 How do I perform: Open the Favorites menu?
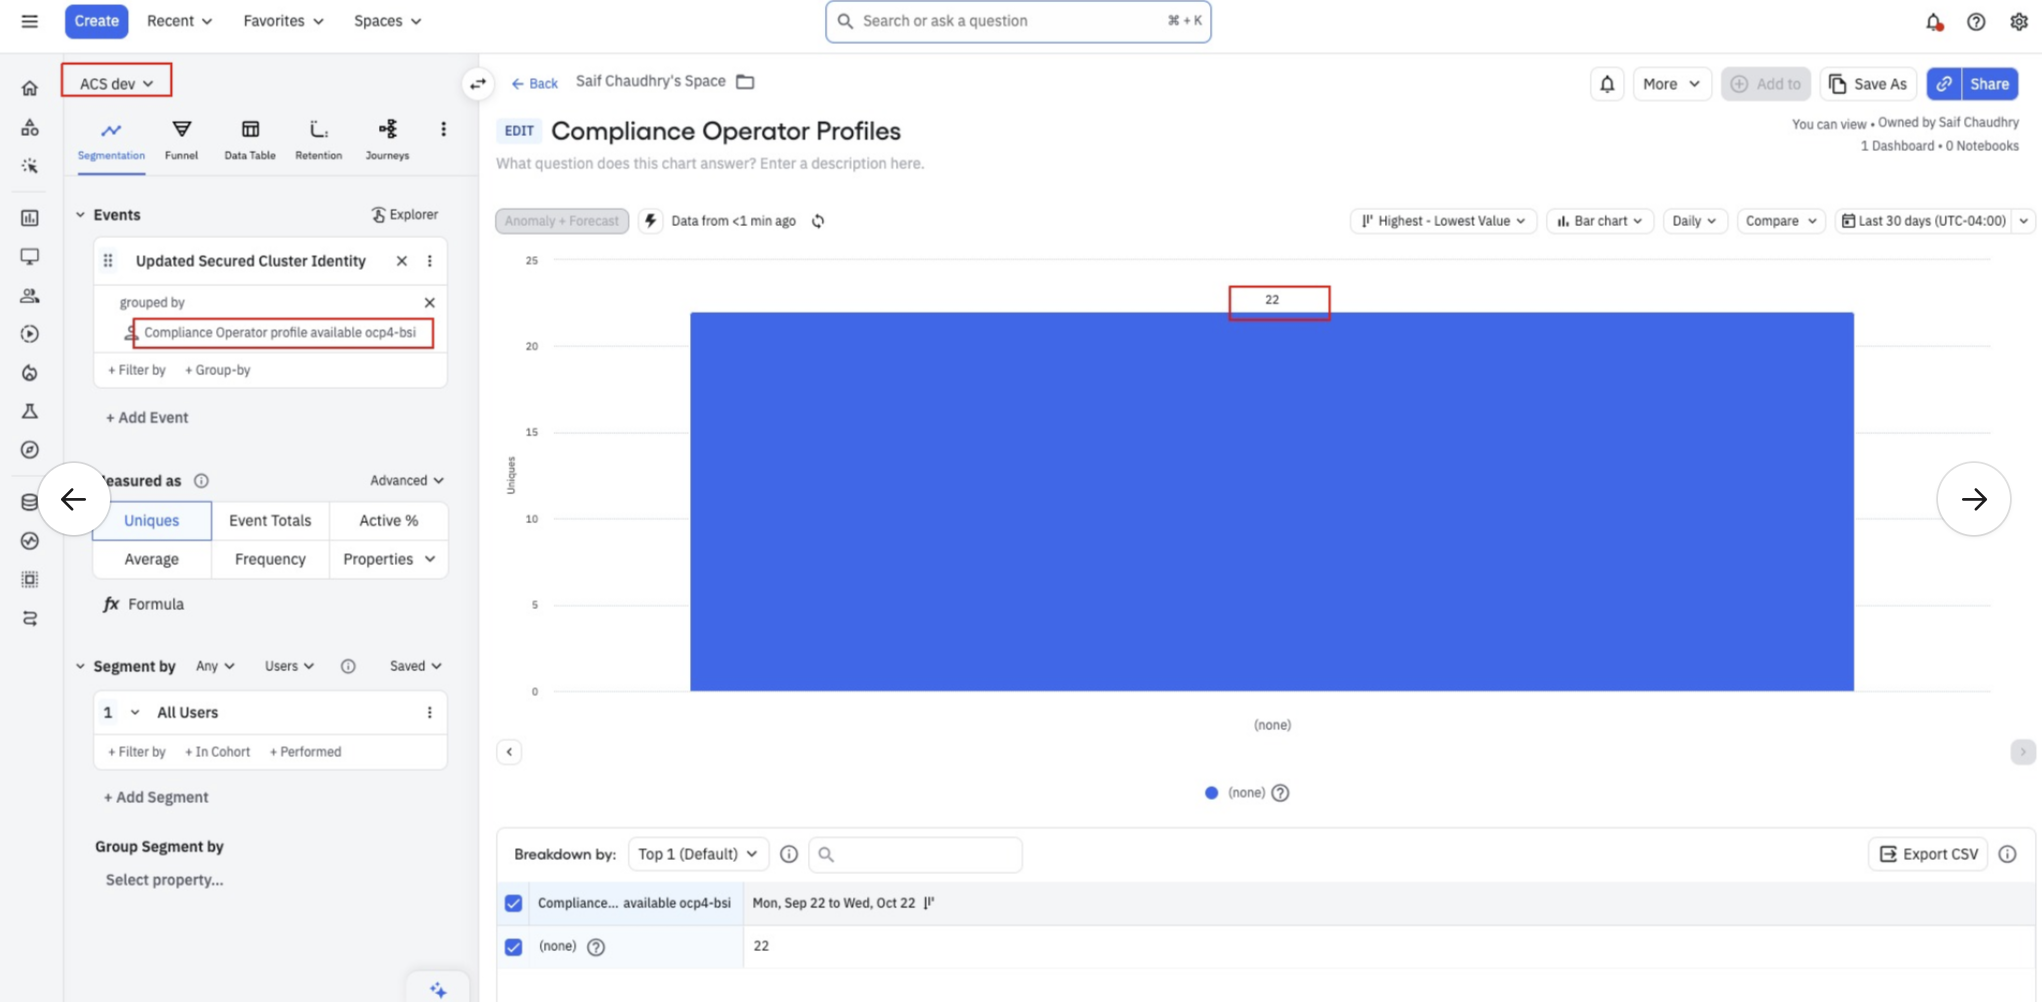(283, 21)
